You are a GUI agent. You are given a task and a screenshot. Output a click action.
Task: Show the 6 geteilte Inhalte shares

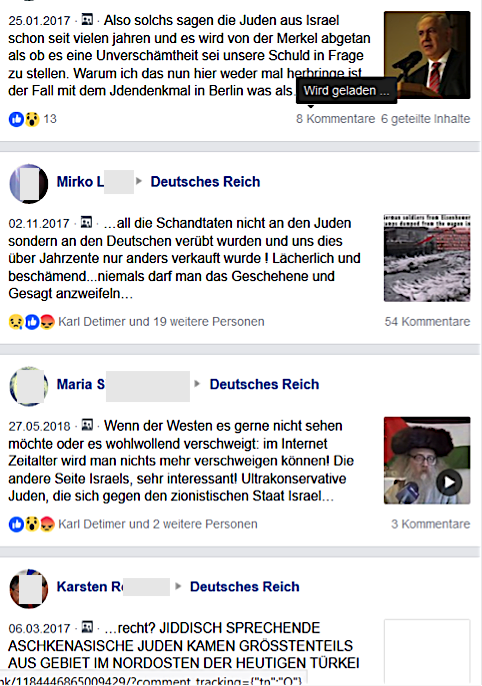click(x=426, y=119)
